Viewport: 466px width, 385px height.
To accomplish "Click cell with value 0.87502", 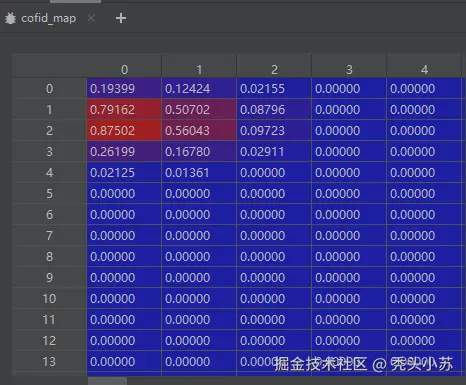I will 124,131.
